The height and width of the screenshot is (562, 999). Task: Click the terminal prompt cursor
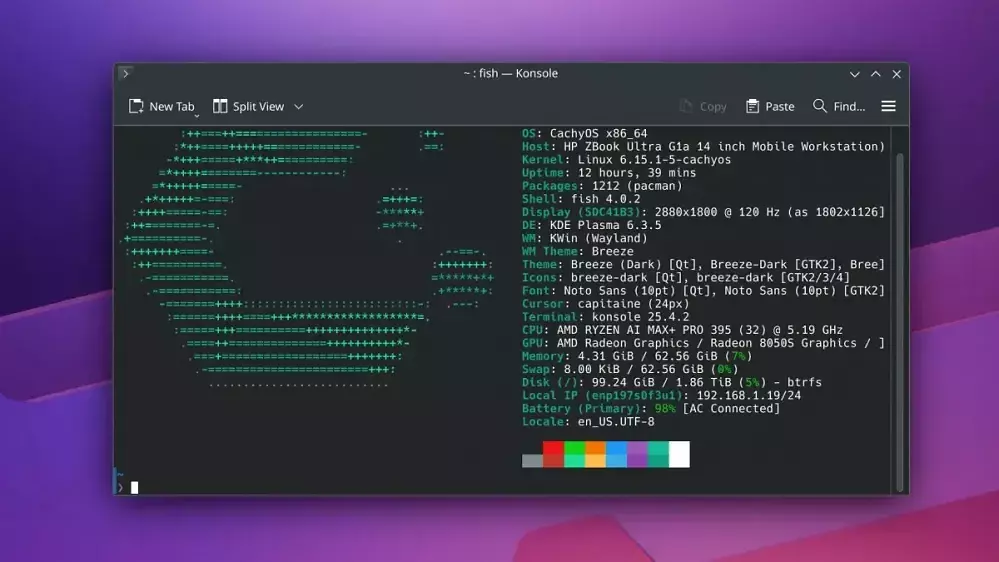pyautogui.click(x=134, y=487)
